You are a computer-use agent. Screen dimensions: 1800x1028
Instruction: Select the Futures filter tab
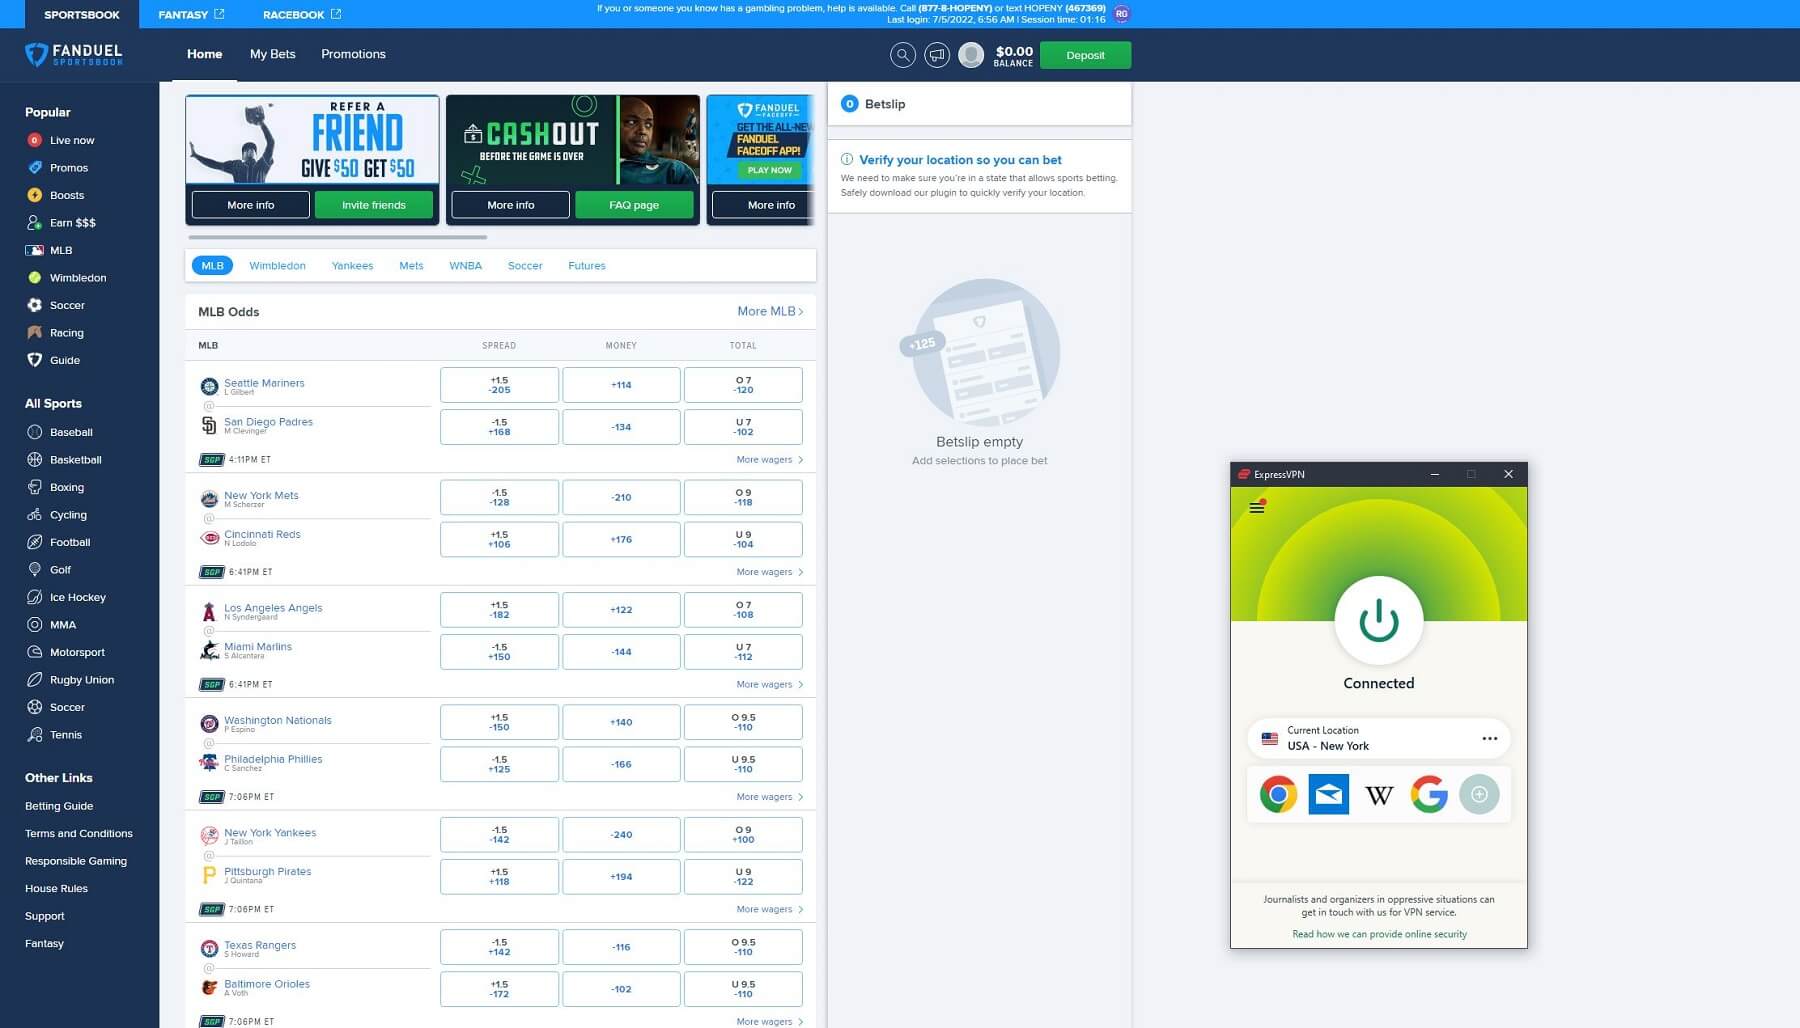pos(587,266)
